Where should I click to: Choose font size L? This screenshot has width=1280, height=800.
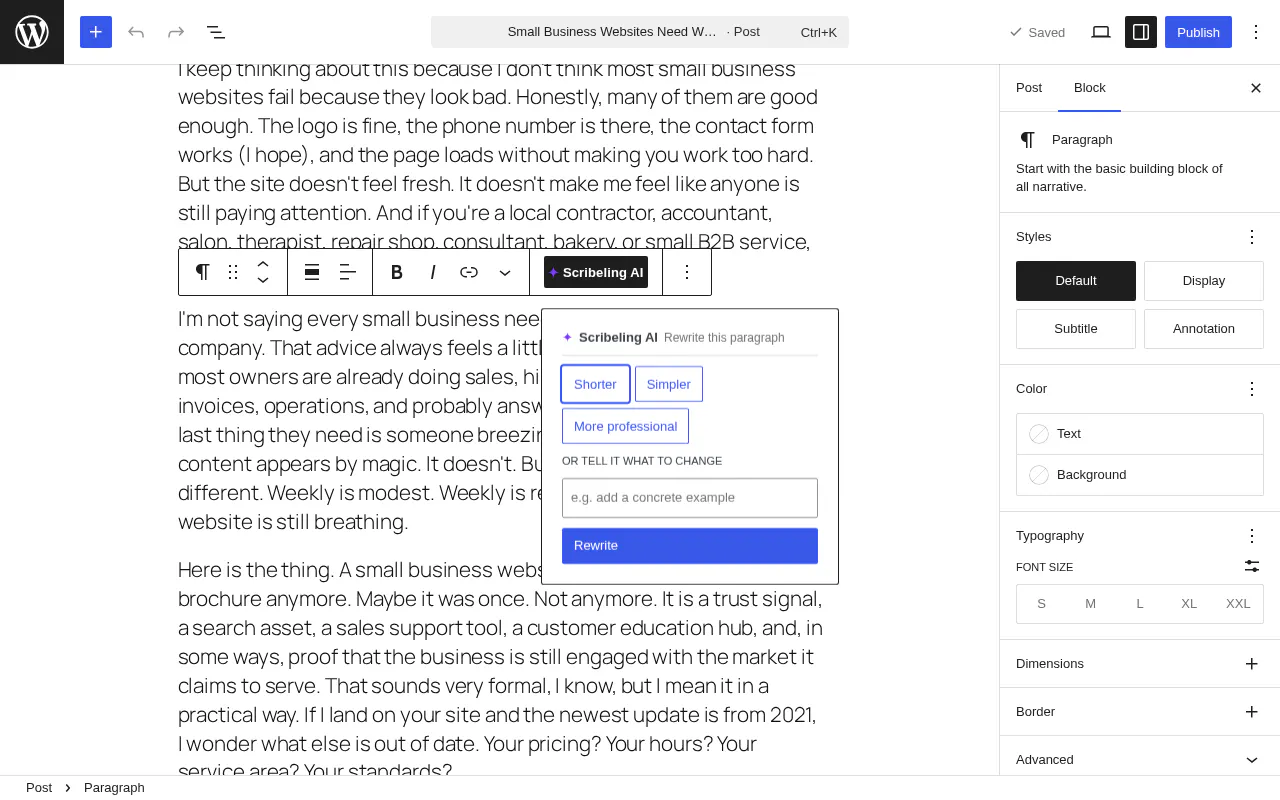tap(1140, 604)
